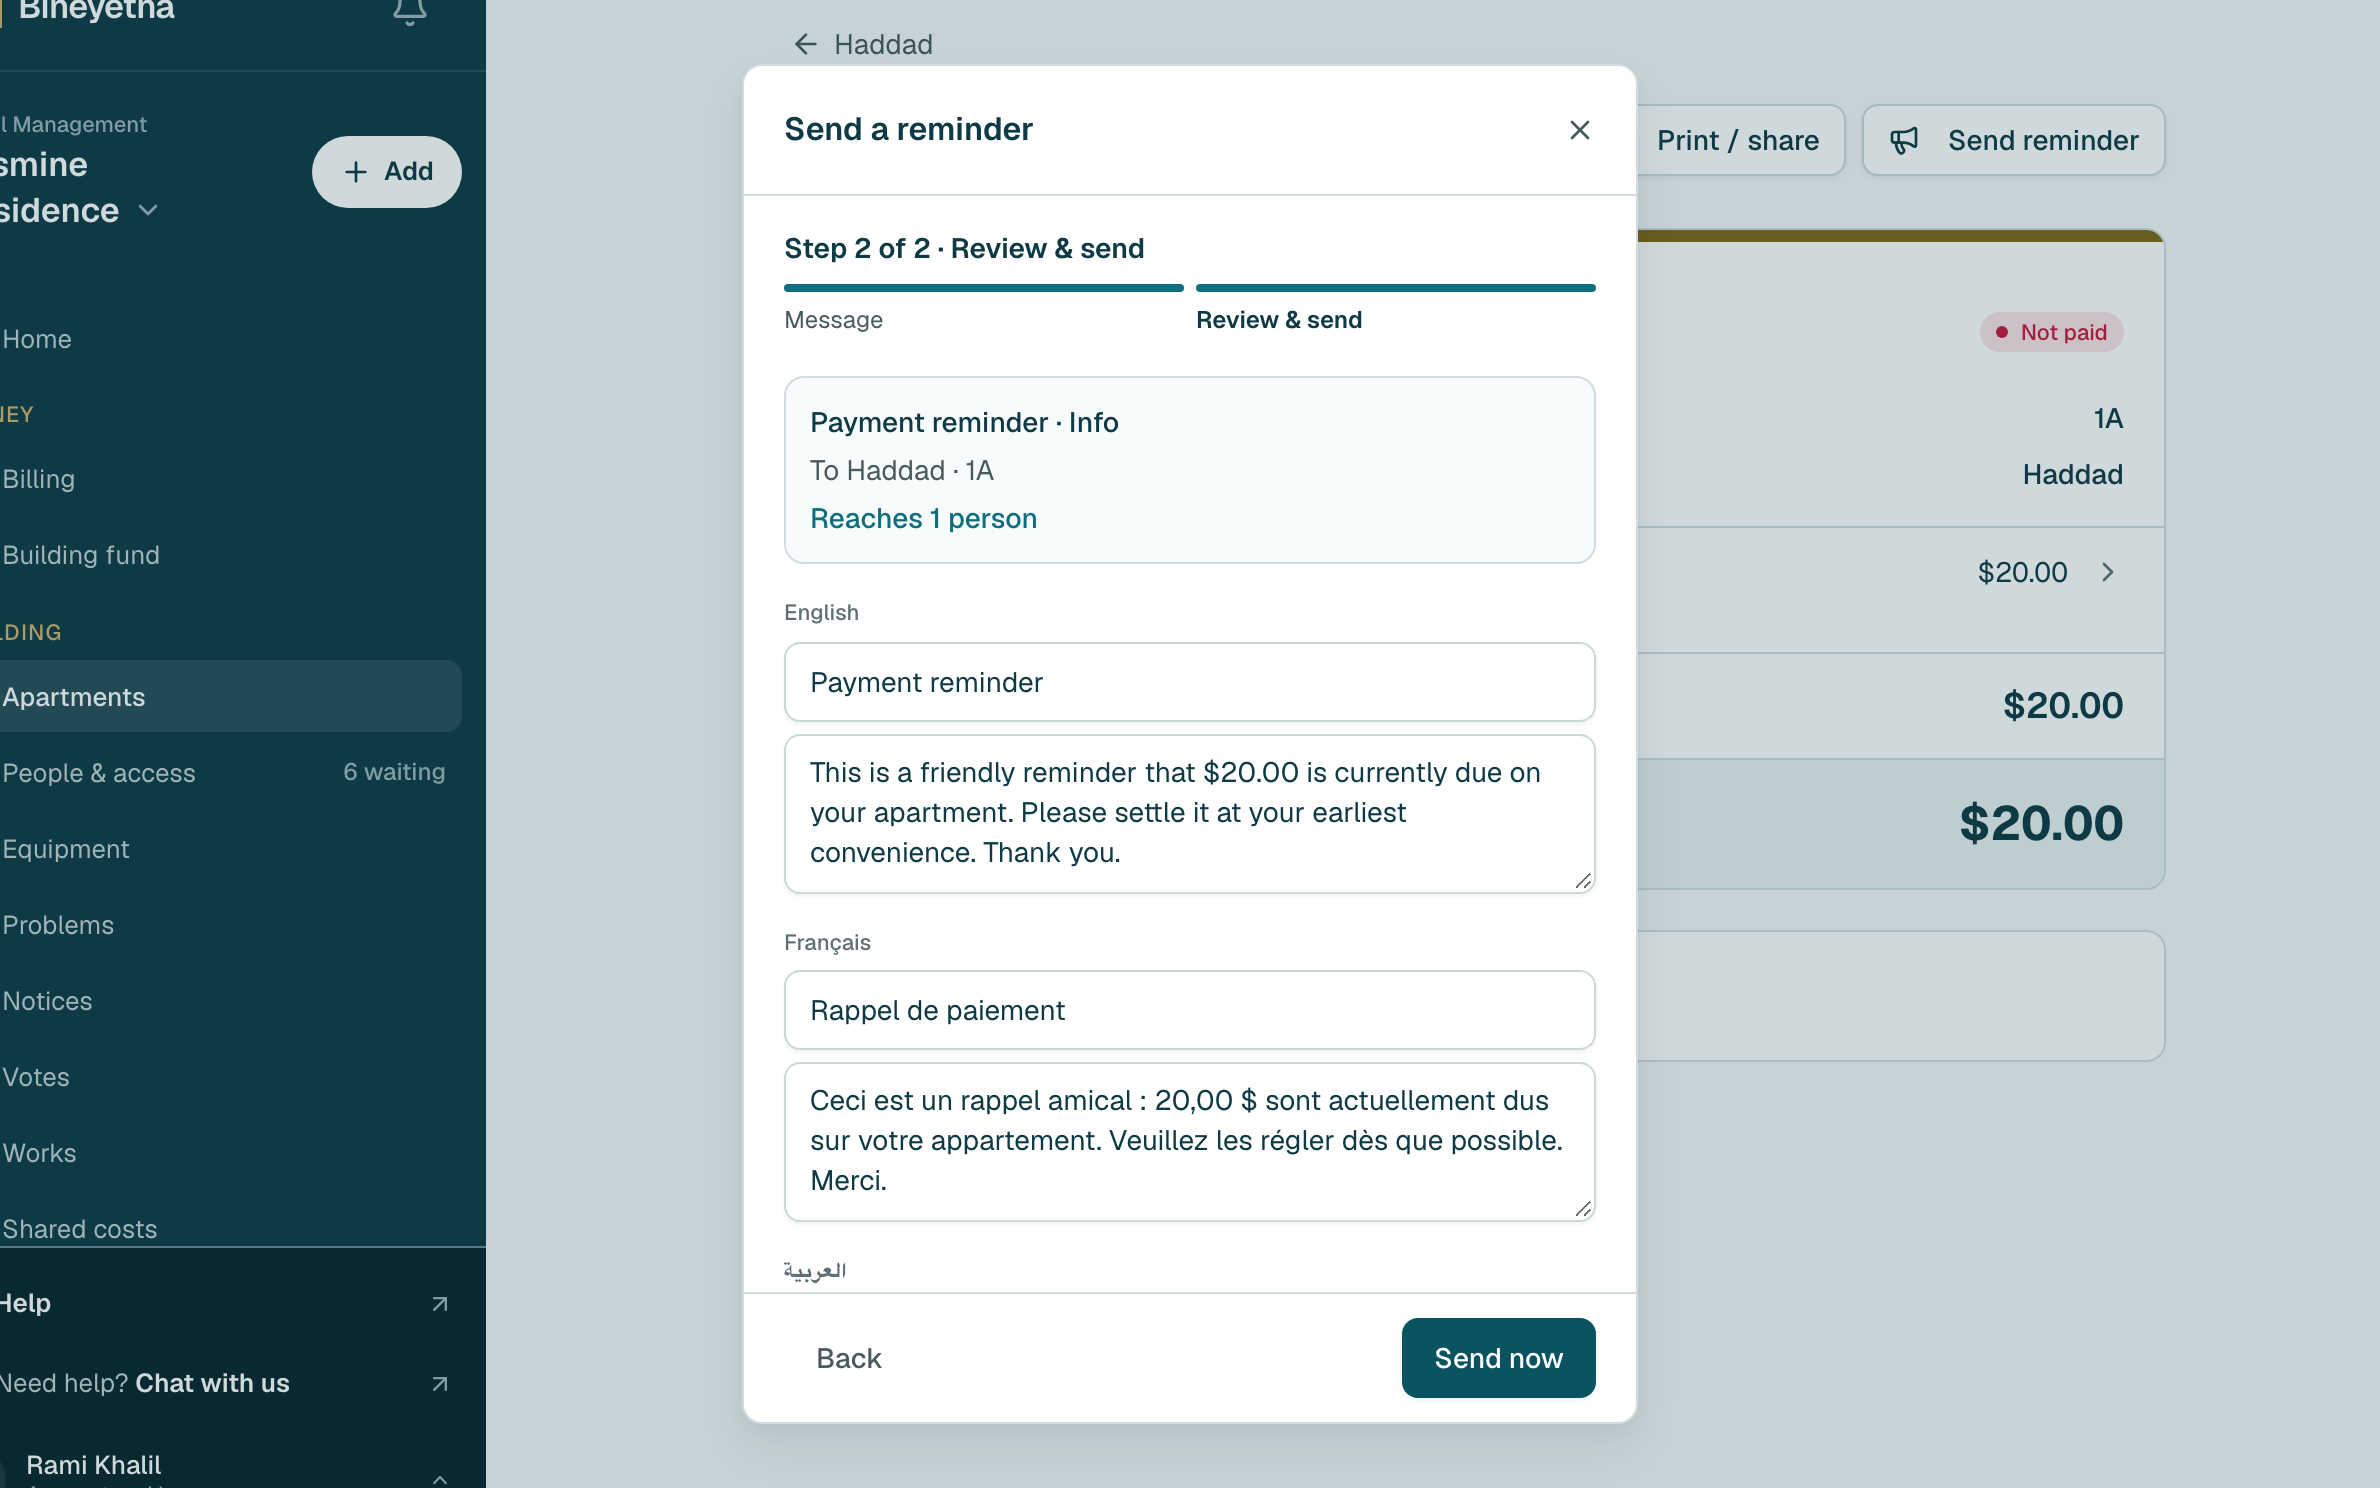Open Votes in the sidebar

(x=231, y=1077)
